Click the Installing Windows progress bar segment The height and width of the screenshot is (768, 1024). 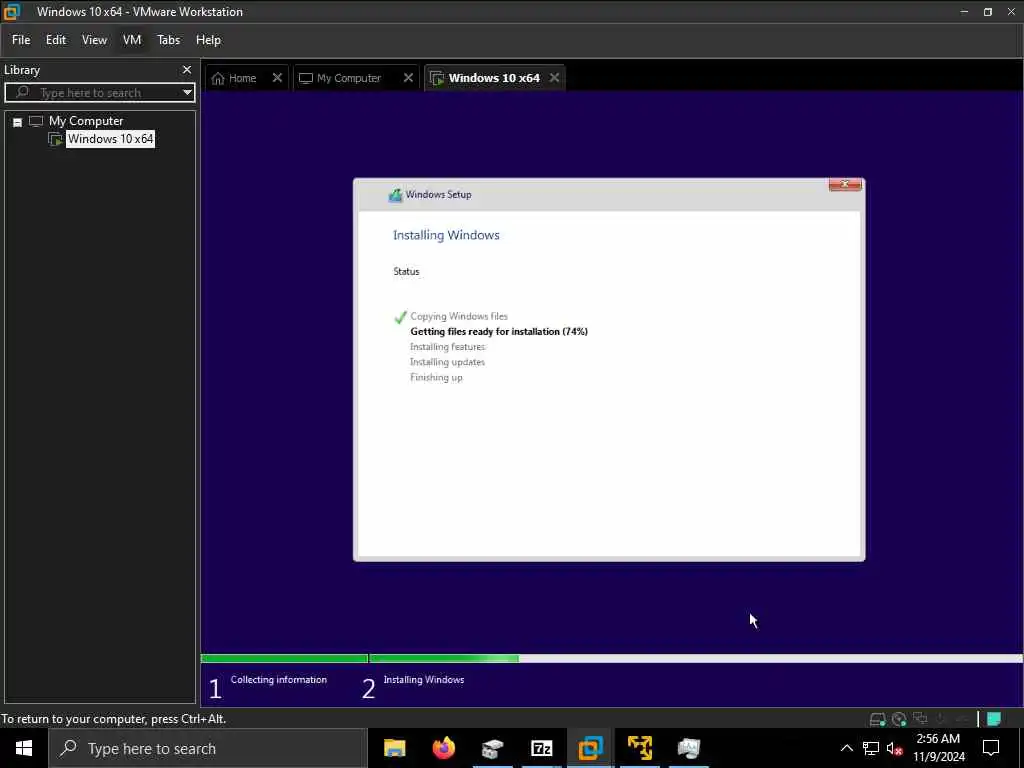[x=696, y=658]
